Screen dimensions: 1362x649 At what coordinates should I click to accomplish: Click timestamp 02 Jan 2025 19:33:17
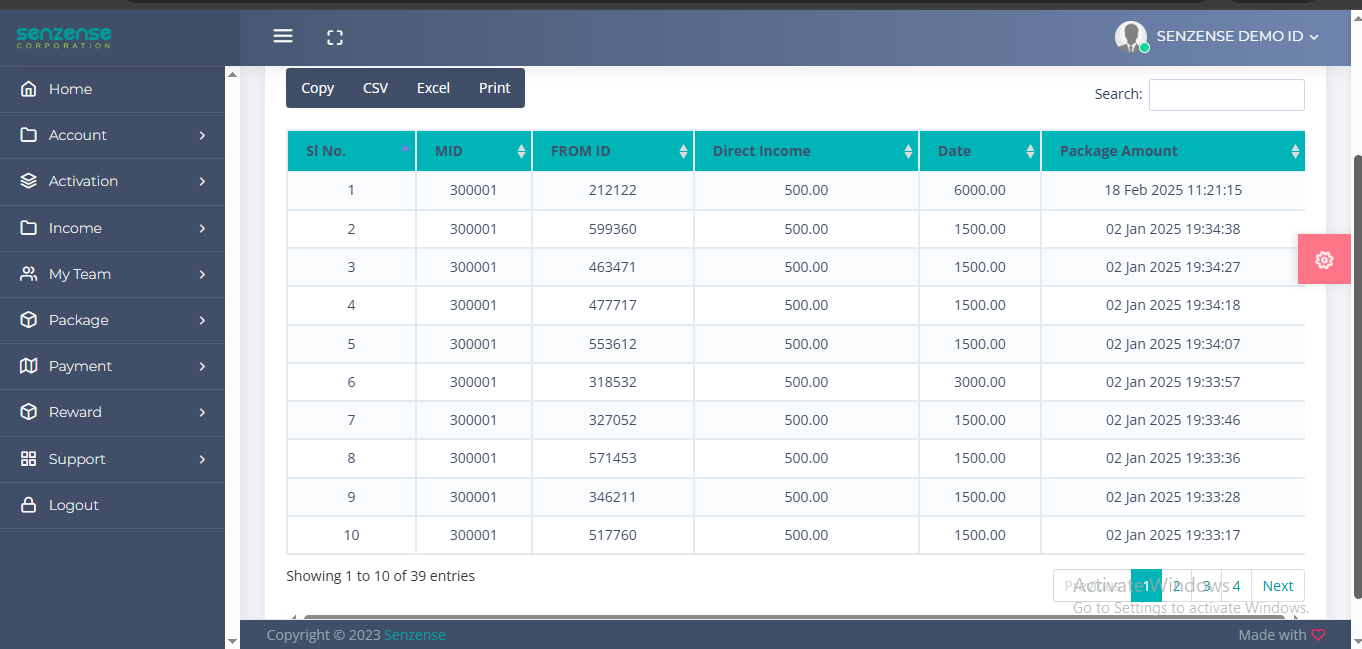[1173, 535]
